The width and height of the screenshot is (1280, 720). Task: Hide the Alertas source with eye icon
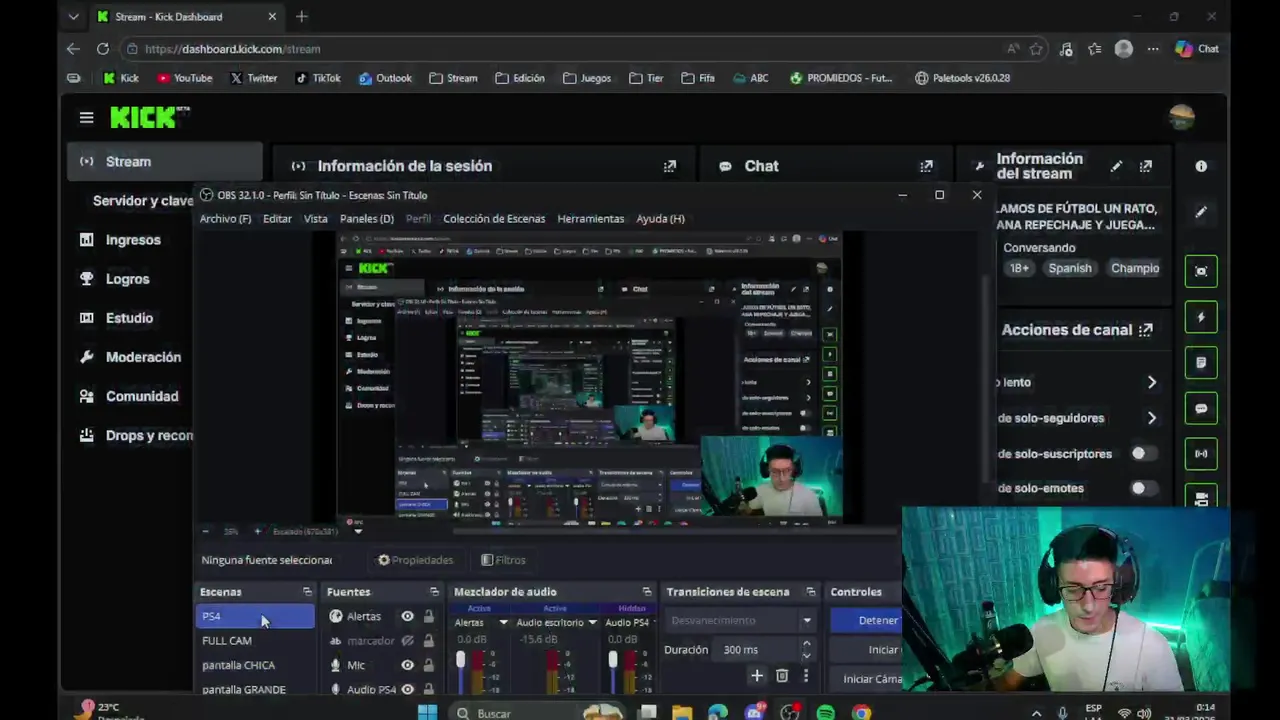tap(407, 616)
